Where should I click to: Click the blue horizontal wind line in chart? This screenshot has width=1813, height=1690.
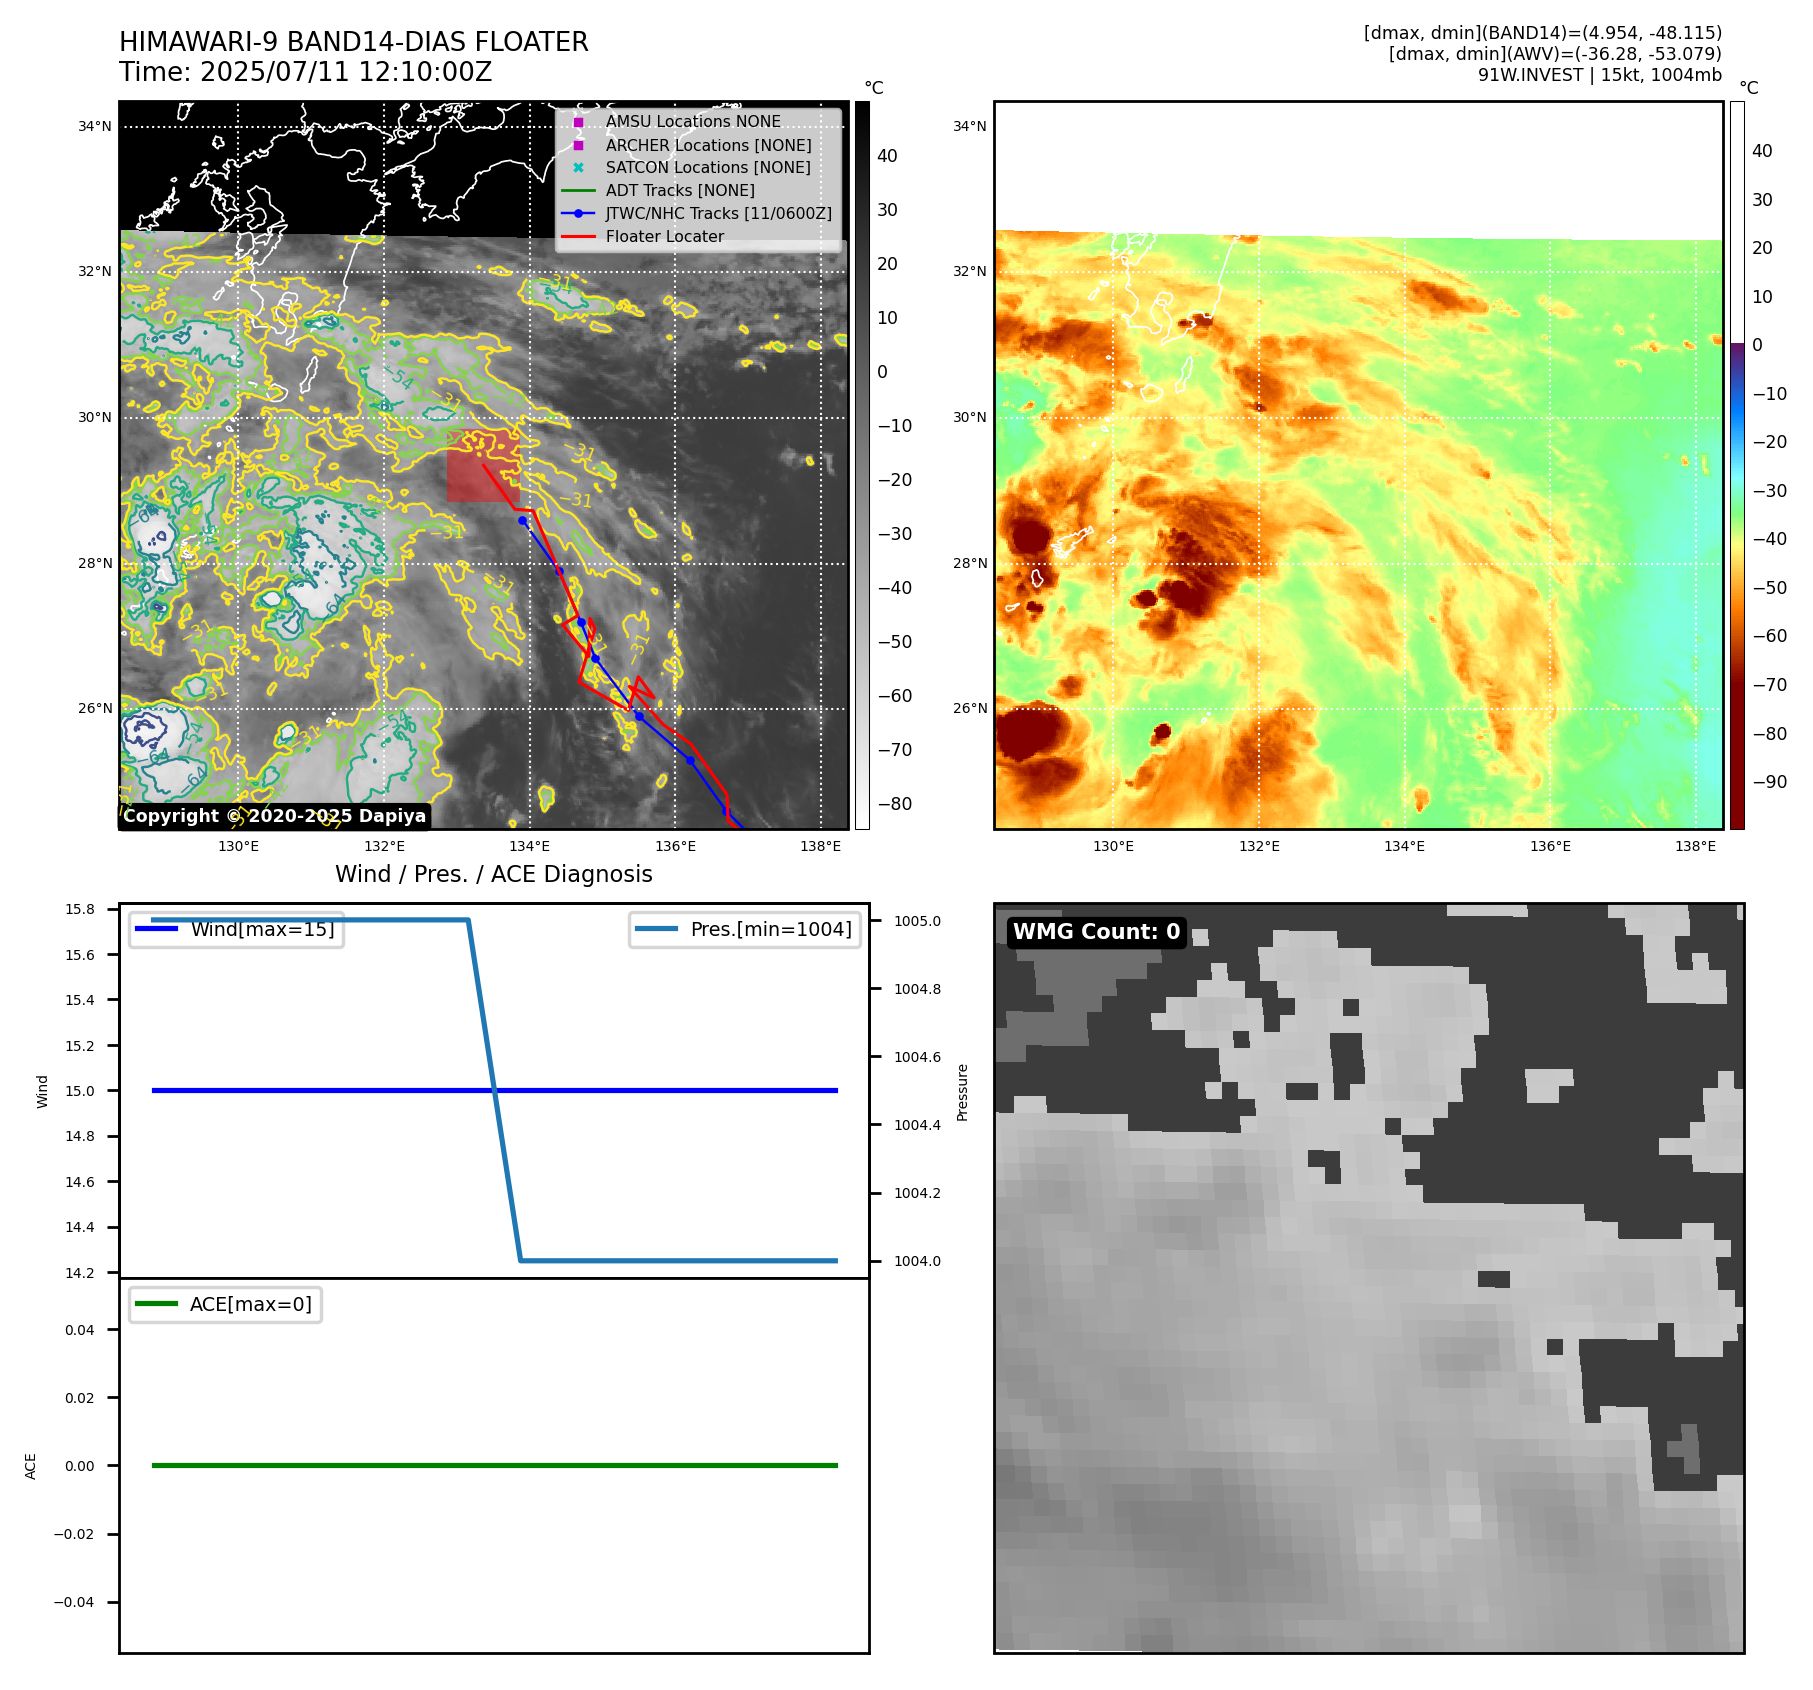point(494,1090)
